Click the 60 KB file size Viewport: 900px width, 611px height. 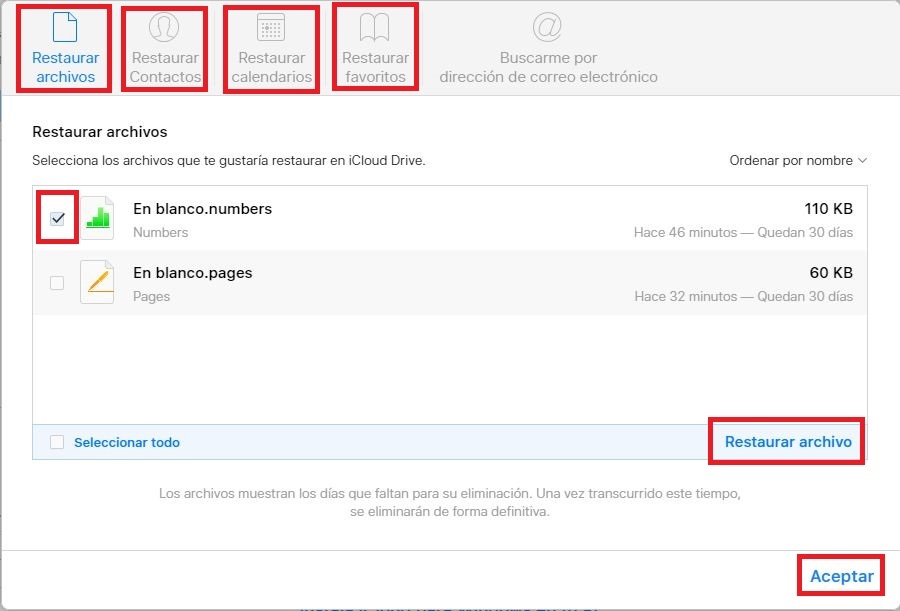(x=831, y=273)
